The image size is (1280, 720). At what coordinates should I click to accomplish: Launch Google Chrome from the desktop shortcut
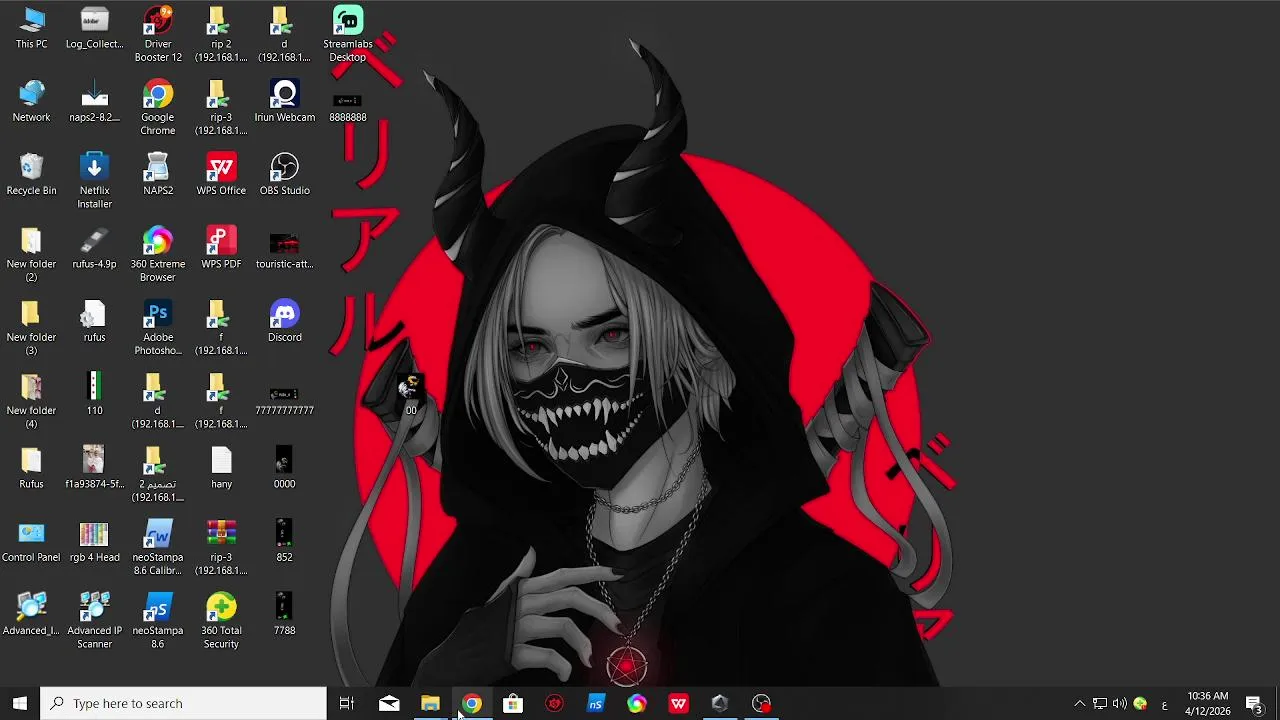(158, 107)
